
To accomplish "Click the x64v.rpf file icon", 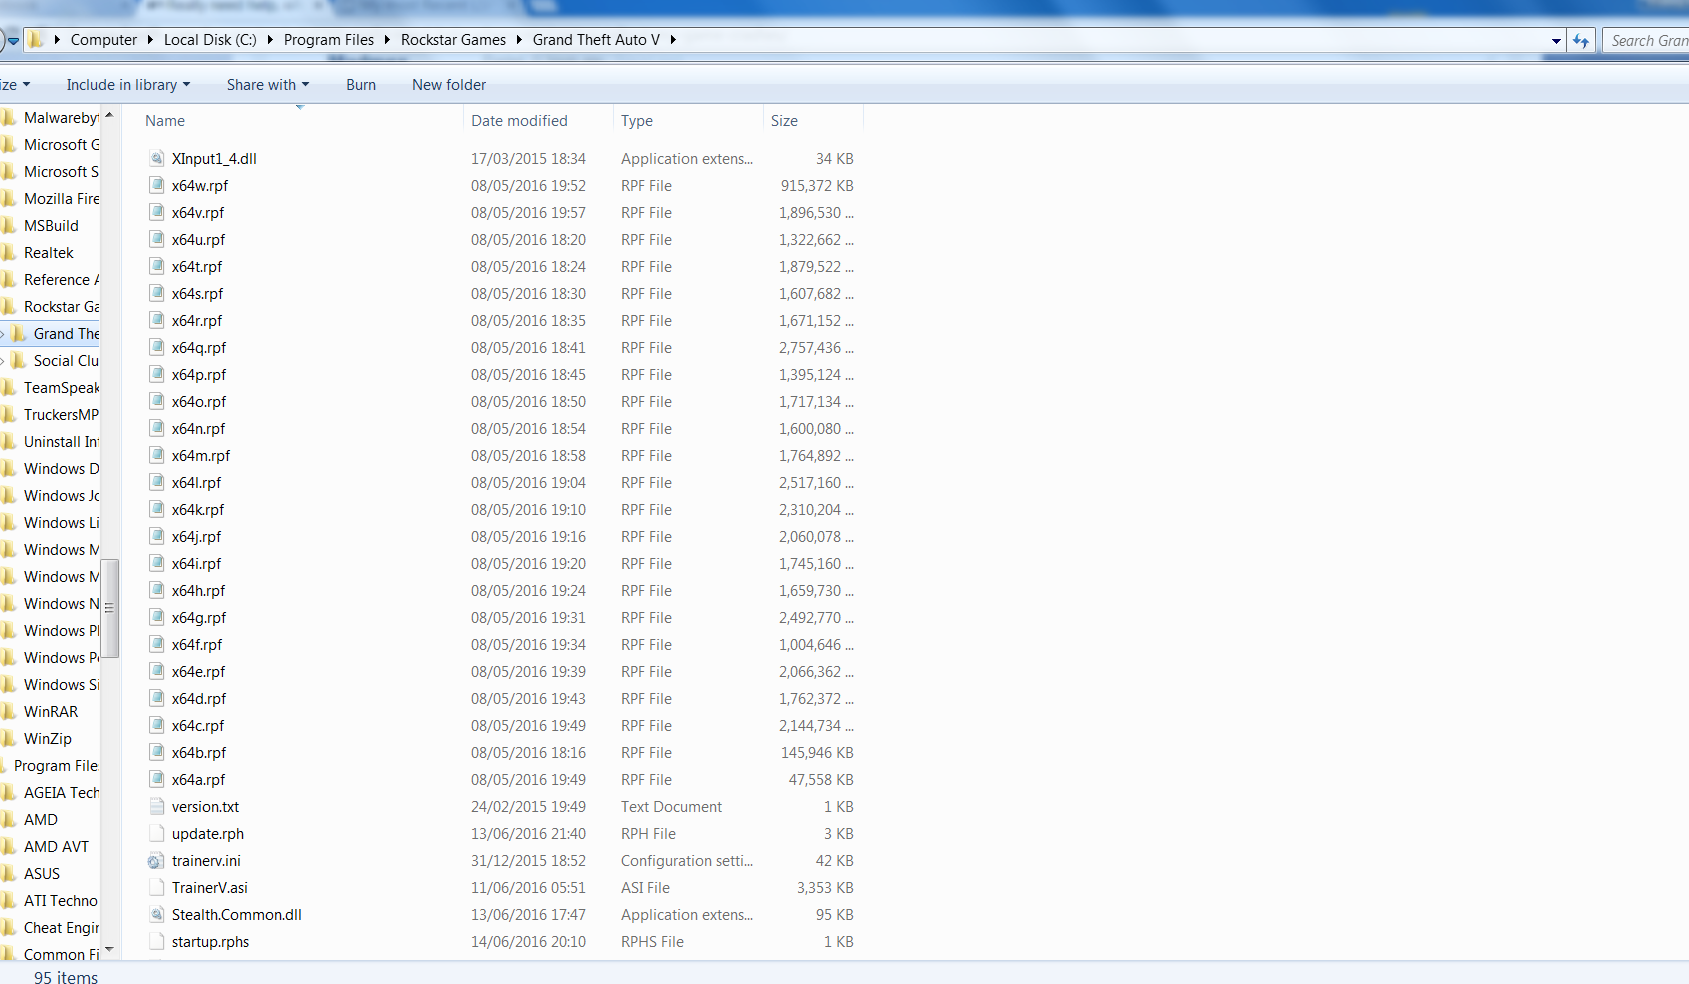I will pyautogui.click(x=156, y=212).
